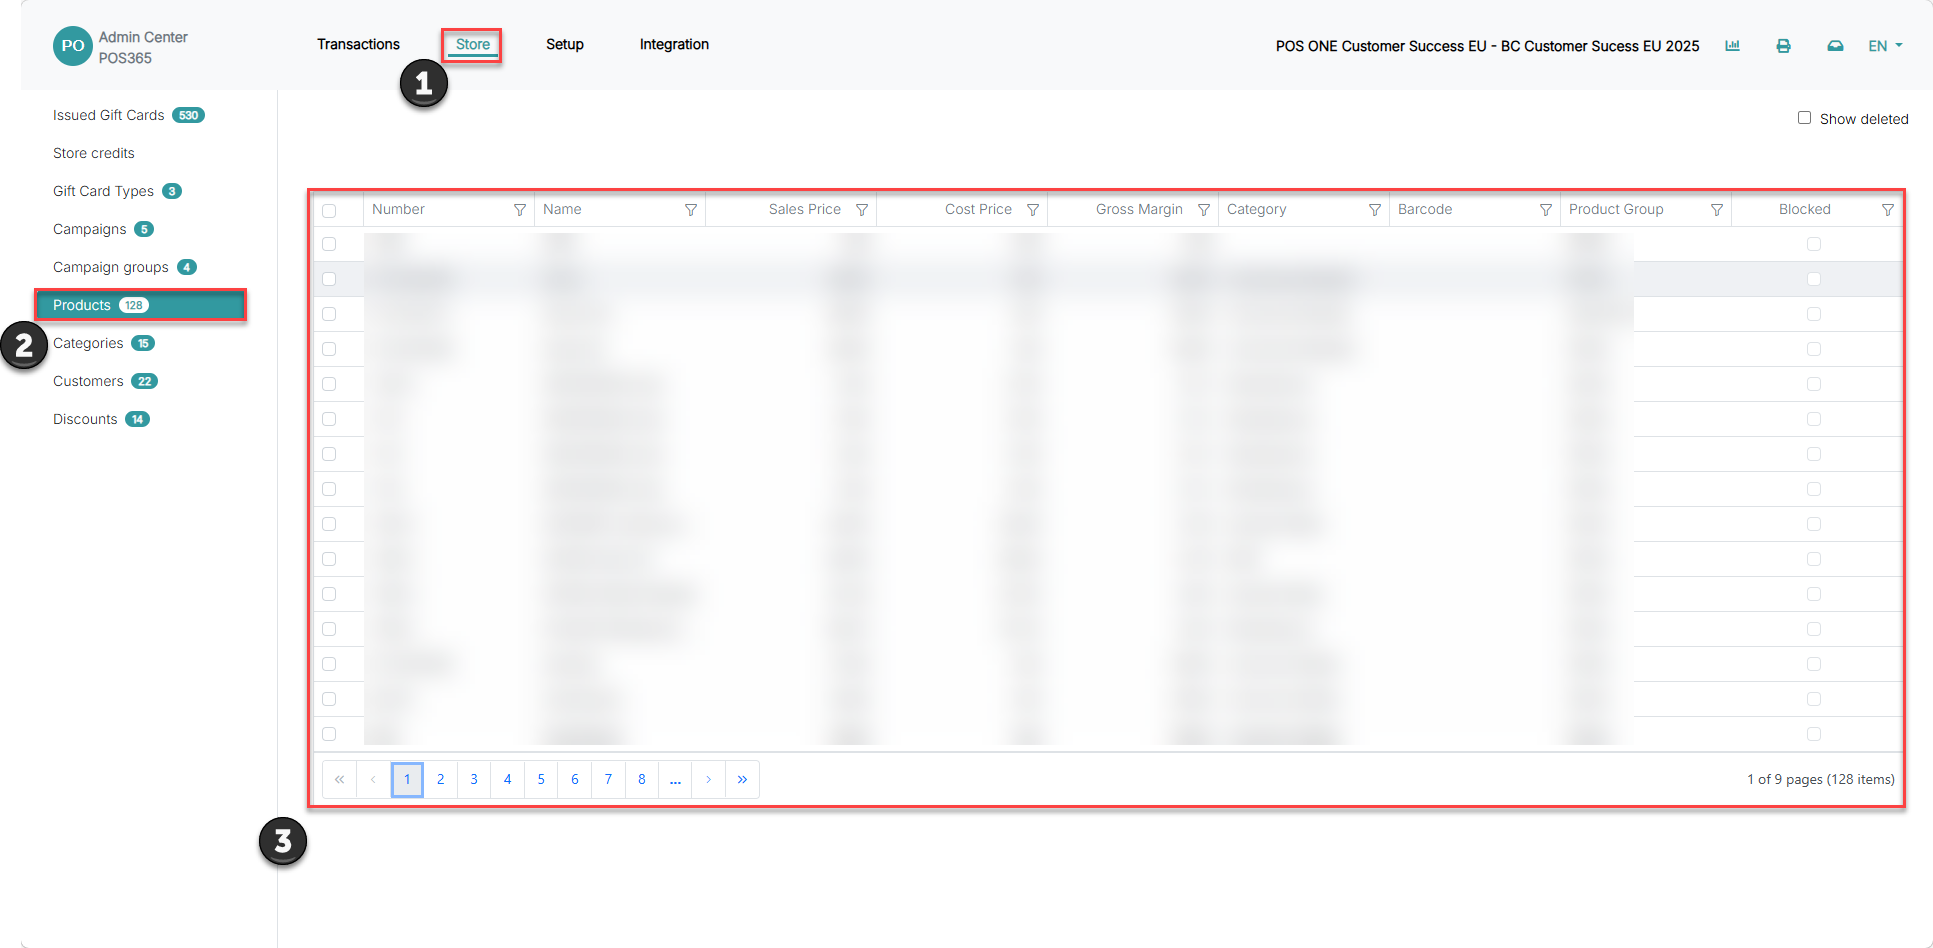Open the Store menu

tap(473, 44)
